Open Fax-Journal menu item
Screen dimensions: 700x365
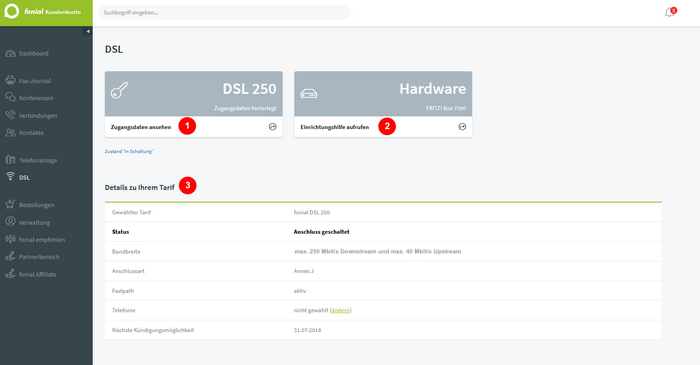tap(35, 81)
